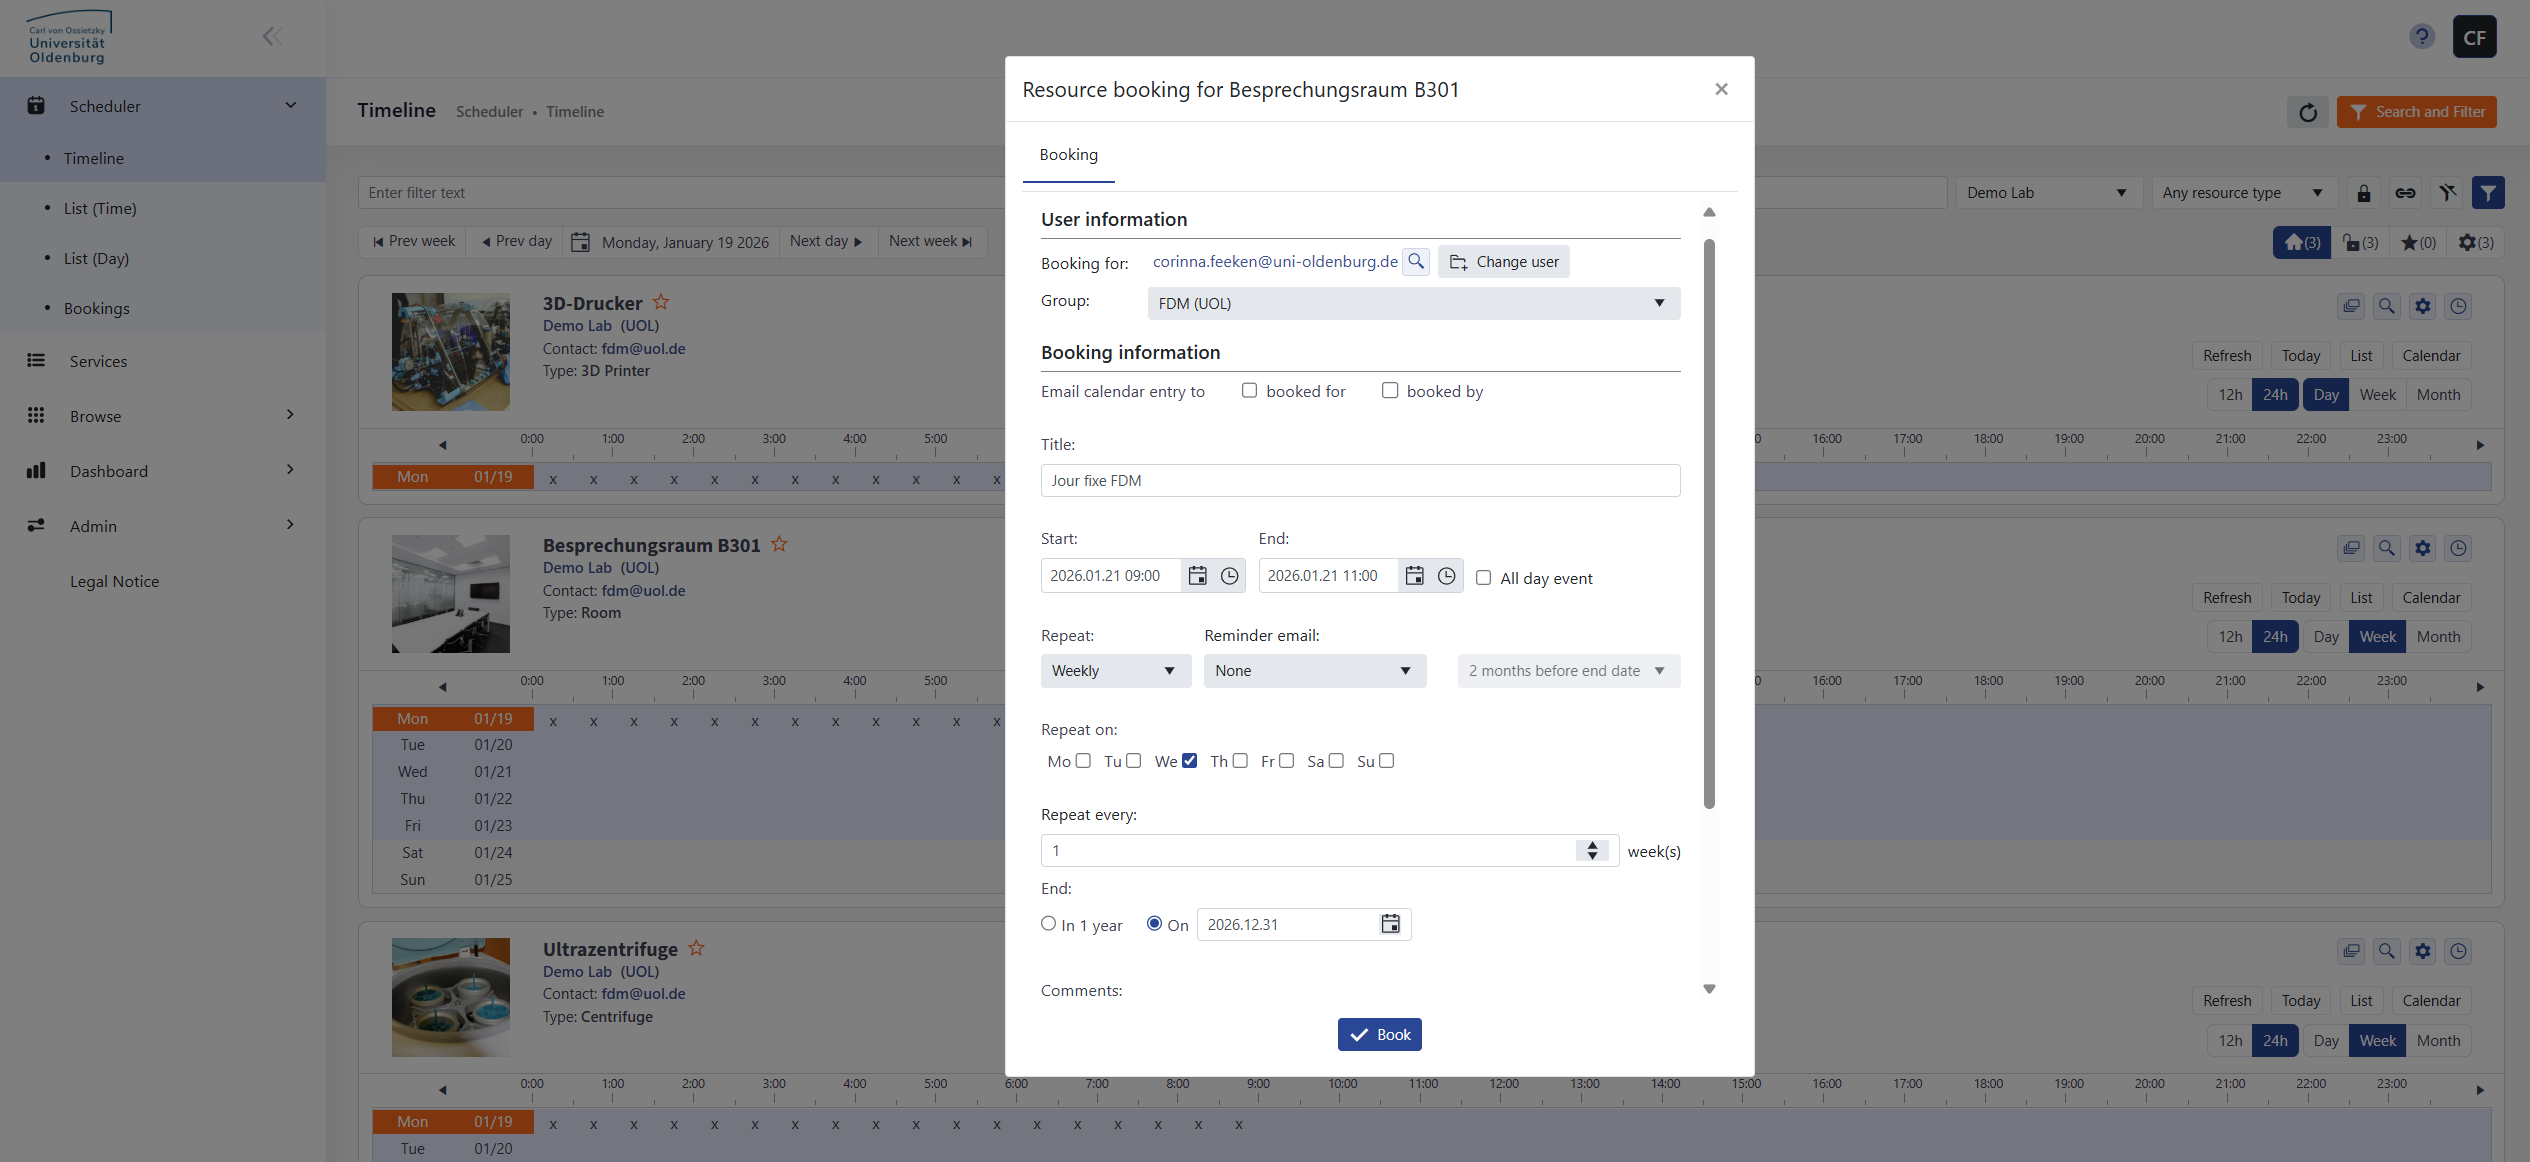Click the help question mark icon
The image size is (2530, 1162).
point(2421,37)
